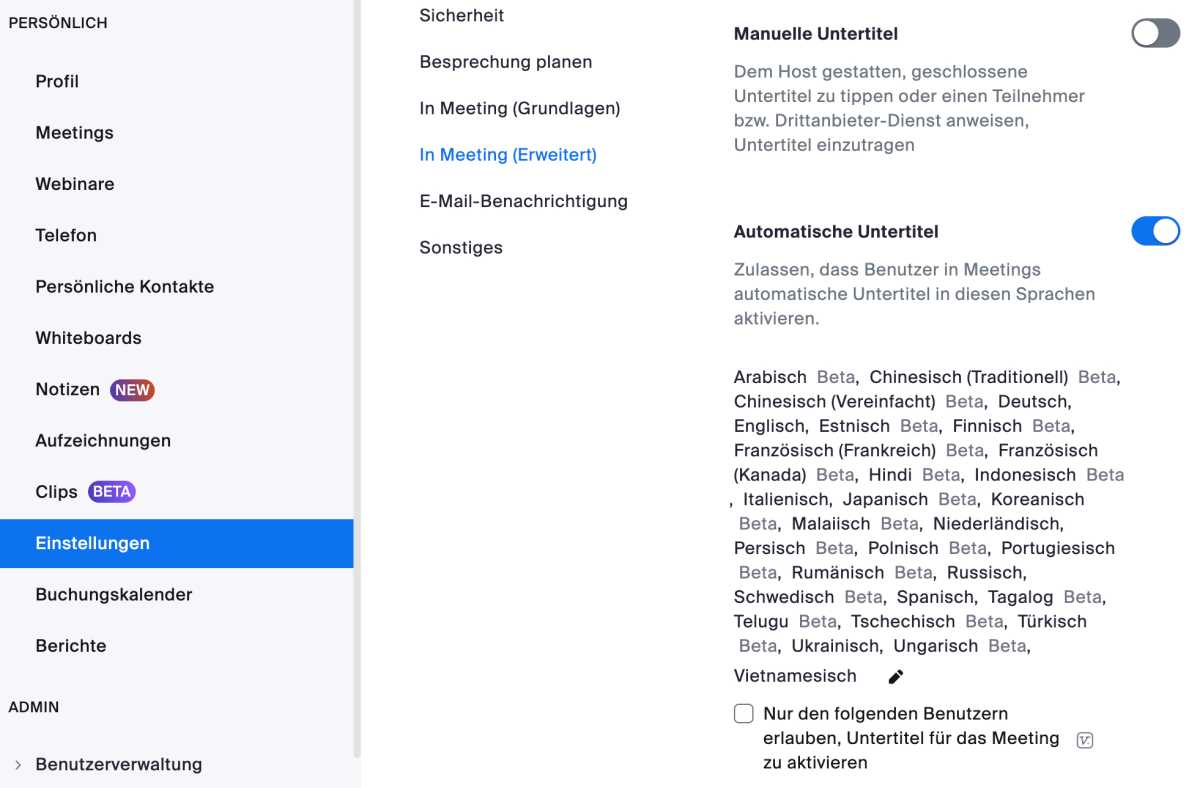
Task: Click the sidebar vertical scrollbar
Action: (358, 380)
